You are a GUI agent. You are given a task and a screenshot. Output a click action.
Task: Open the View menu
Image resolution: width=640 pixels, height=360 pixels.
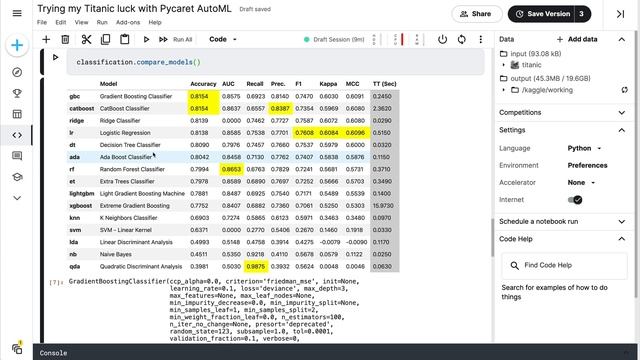[81, 22]
